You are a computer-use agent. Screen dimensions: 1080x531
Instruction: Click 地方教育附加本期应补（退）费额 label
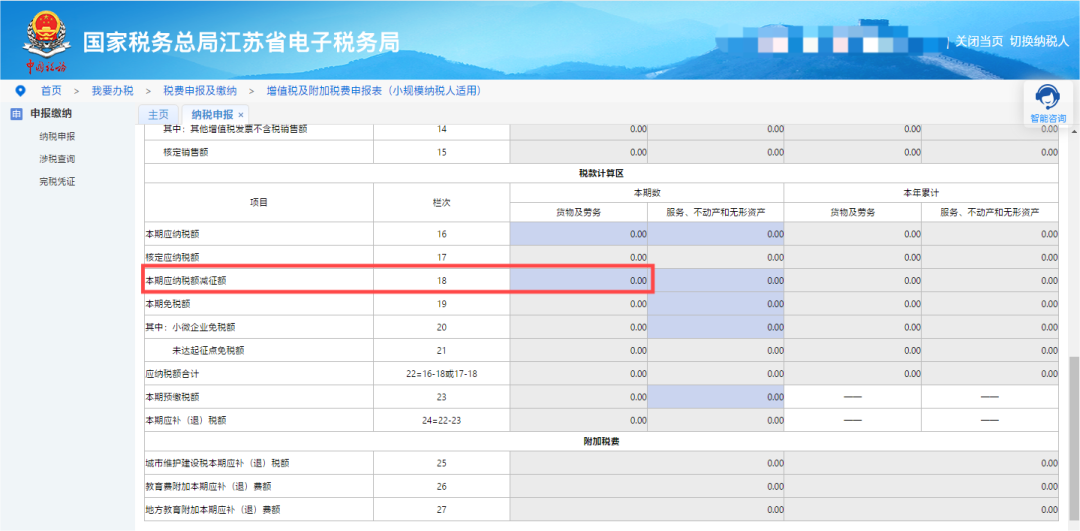click(213, 510)
